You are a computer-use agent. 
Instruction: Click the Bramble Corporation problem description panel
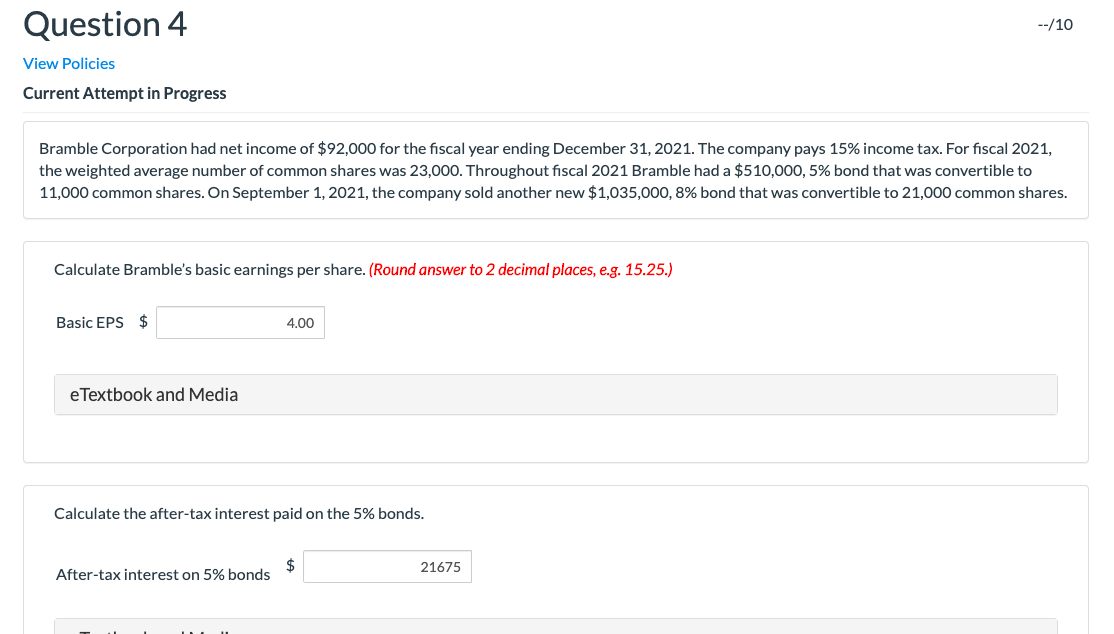click(555, 170)
